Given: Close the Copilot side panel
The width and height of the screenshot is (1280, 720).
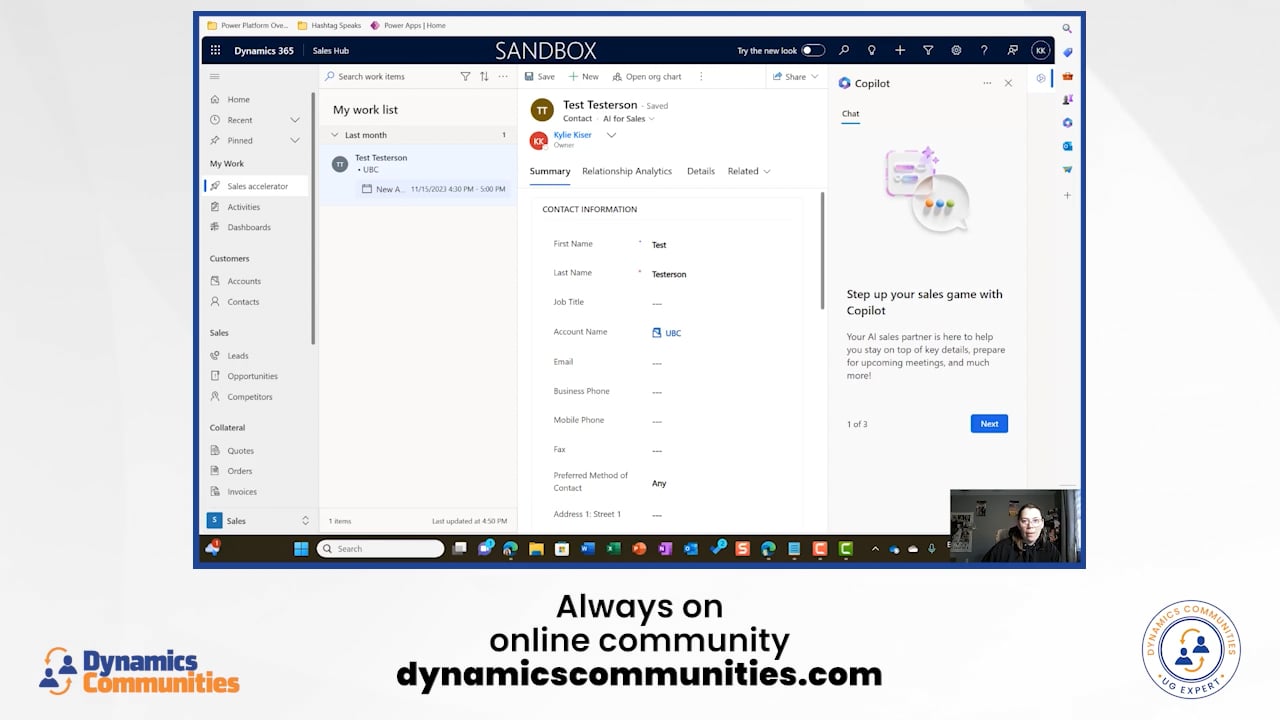Looking at the screenshot, I should pos(1008,83).
